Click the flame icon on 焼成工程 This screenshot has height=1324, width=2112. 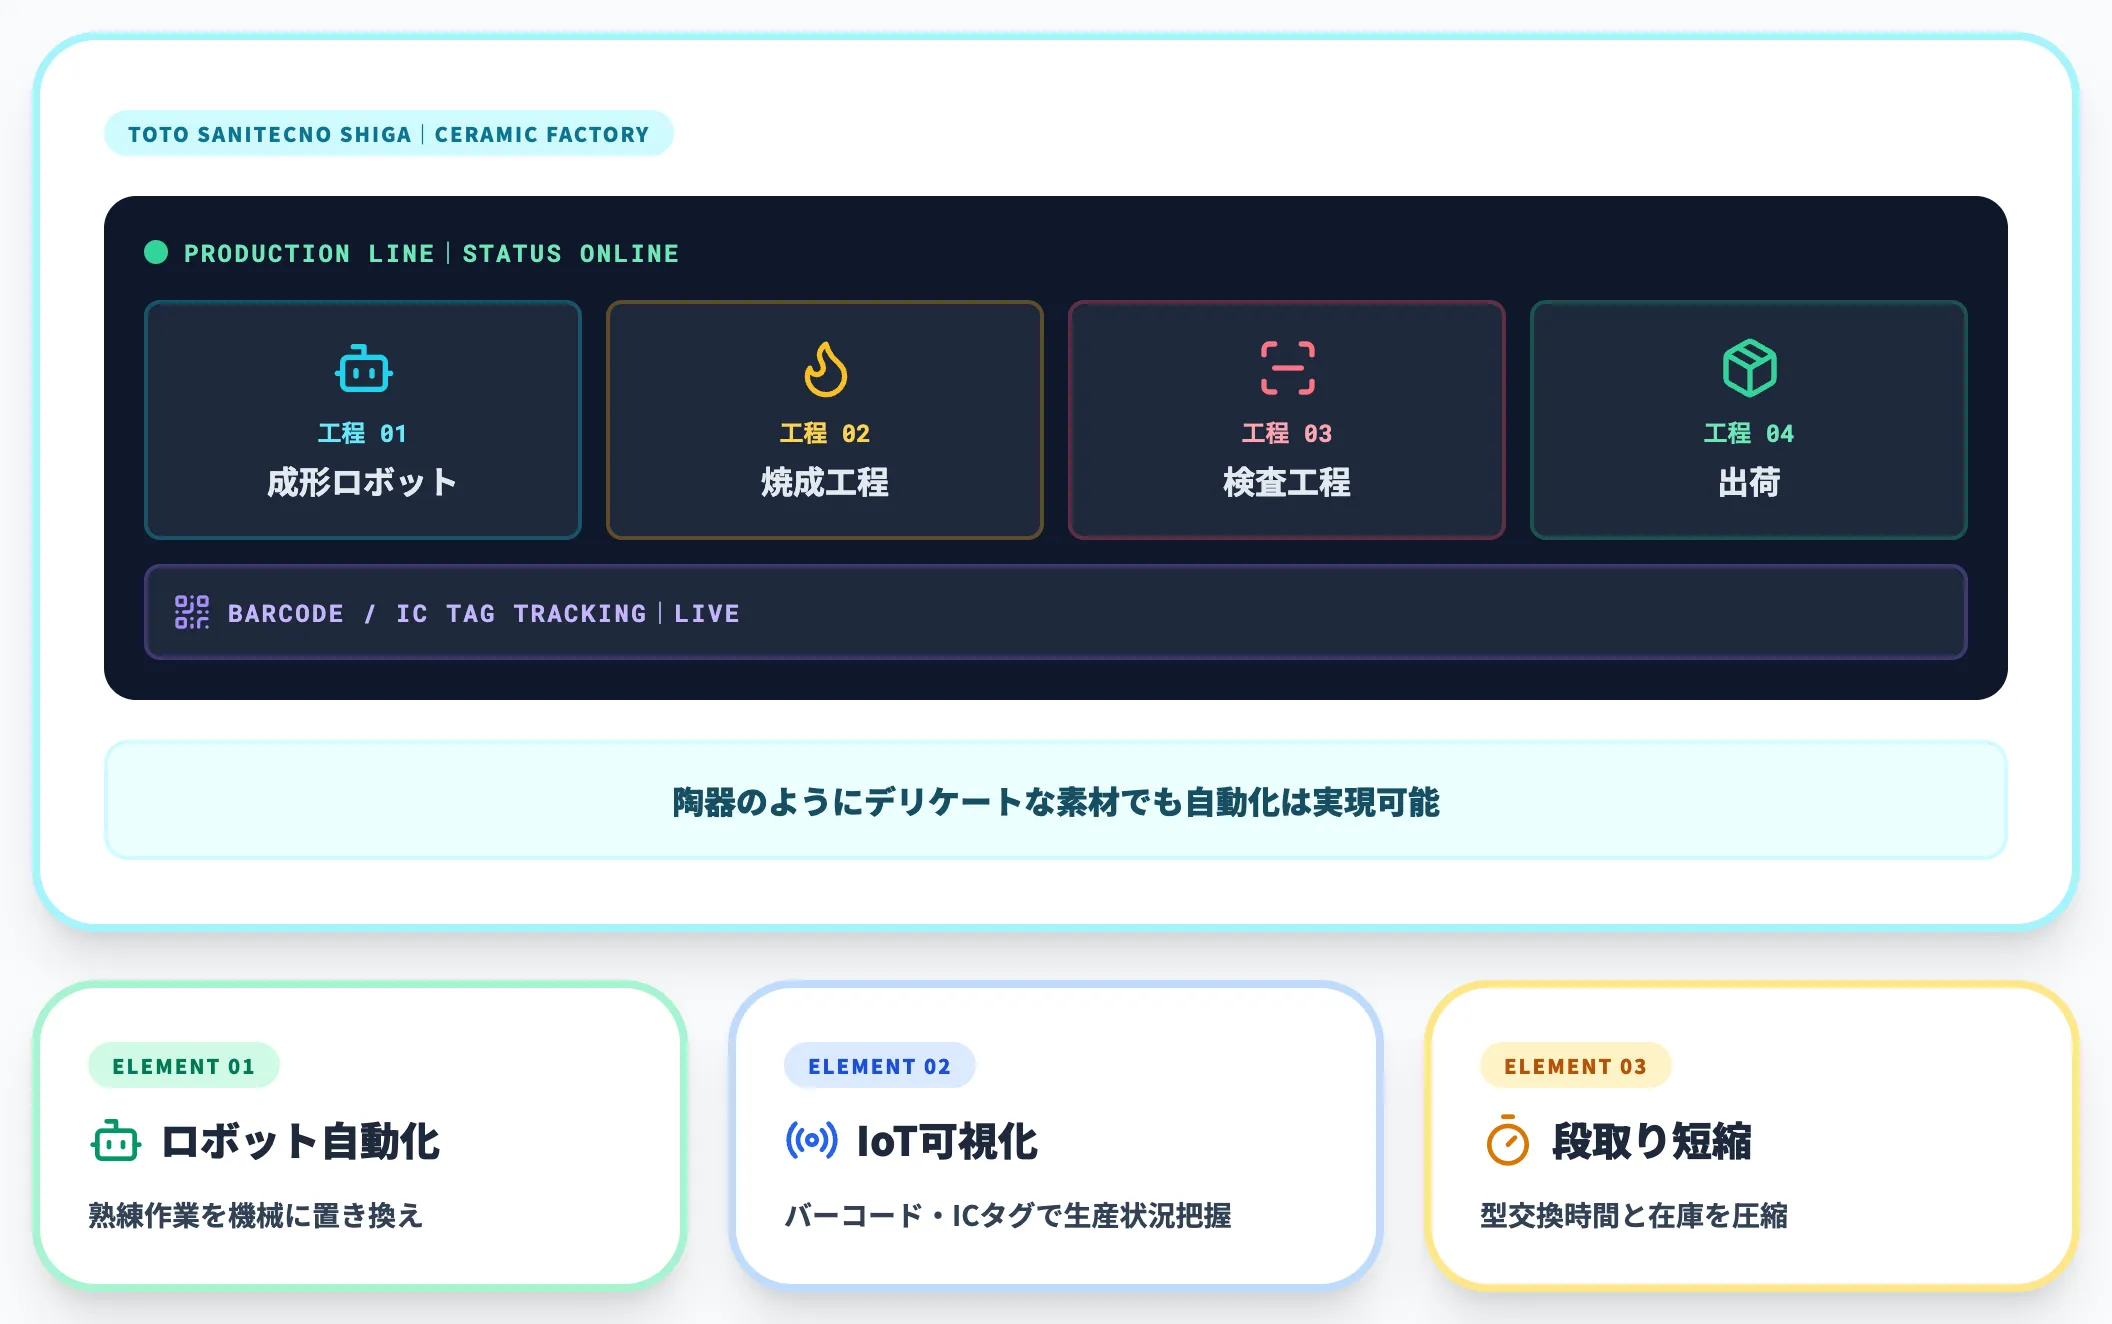824,368
